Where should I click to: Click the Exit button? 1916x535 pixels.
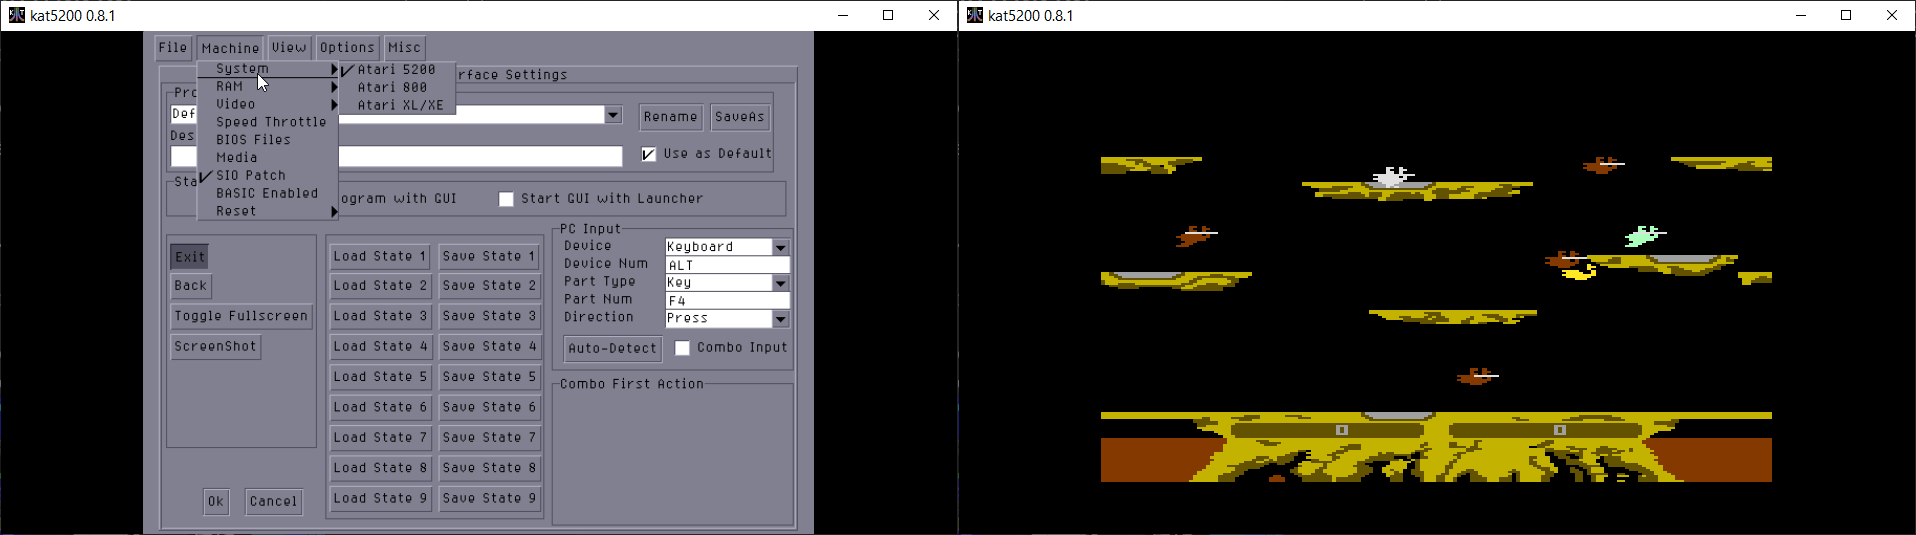(190, 257)
